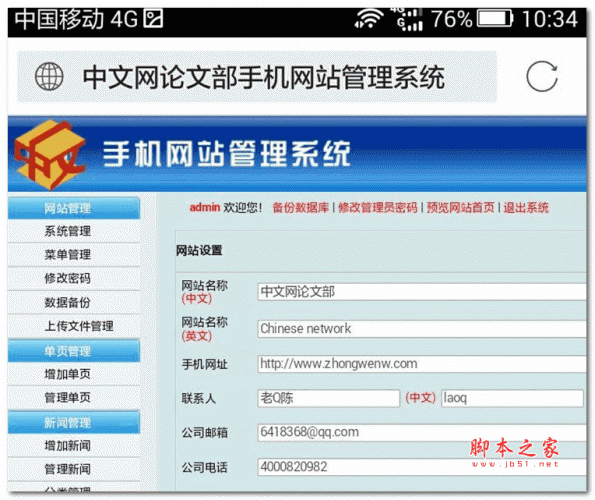Open the 预览网站首页 link

(461, 208)
